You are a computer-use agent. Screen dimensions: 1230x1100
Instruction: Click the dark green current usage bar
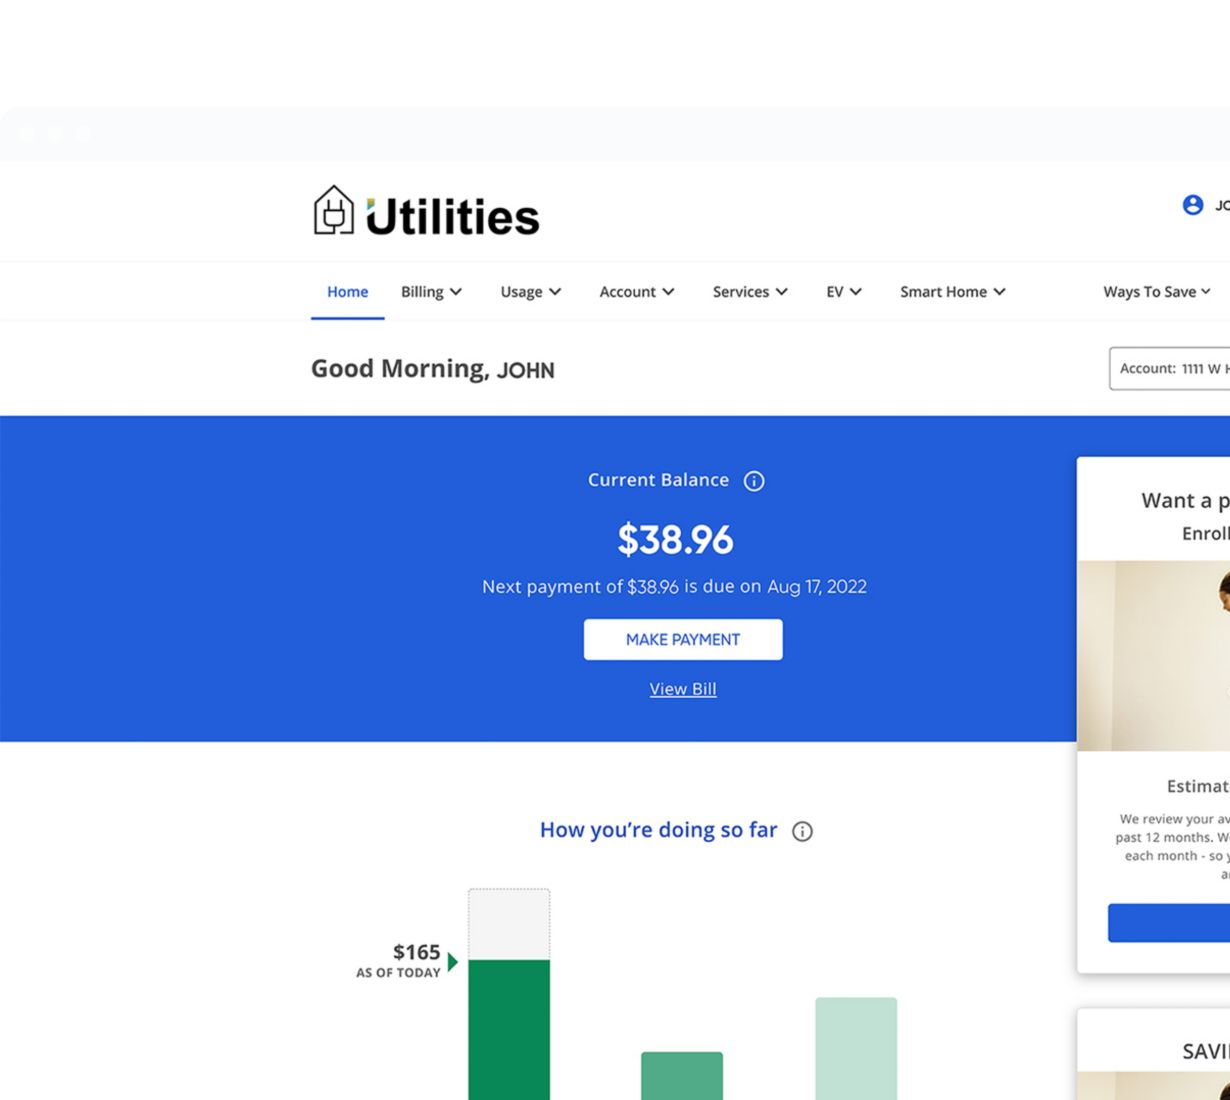click(509, 1028)
